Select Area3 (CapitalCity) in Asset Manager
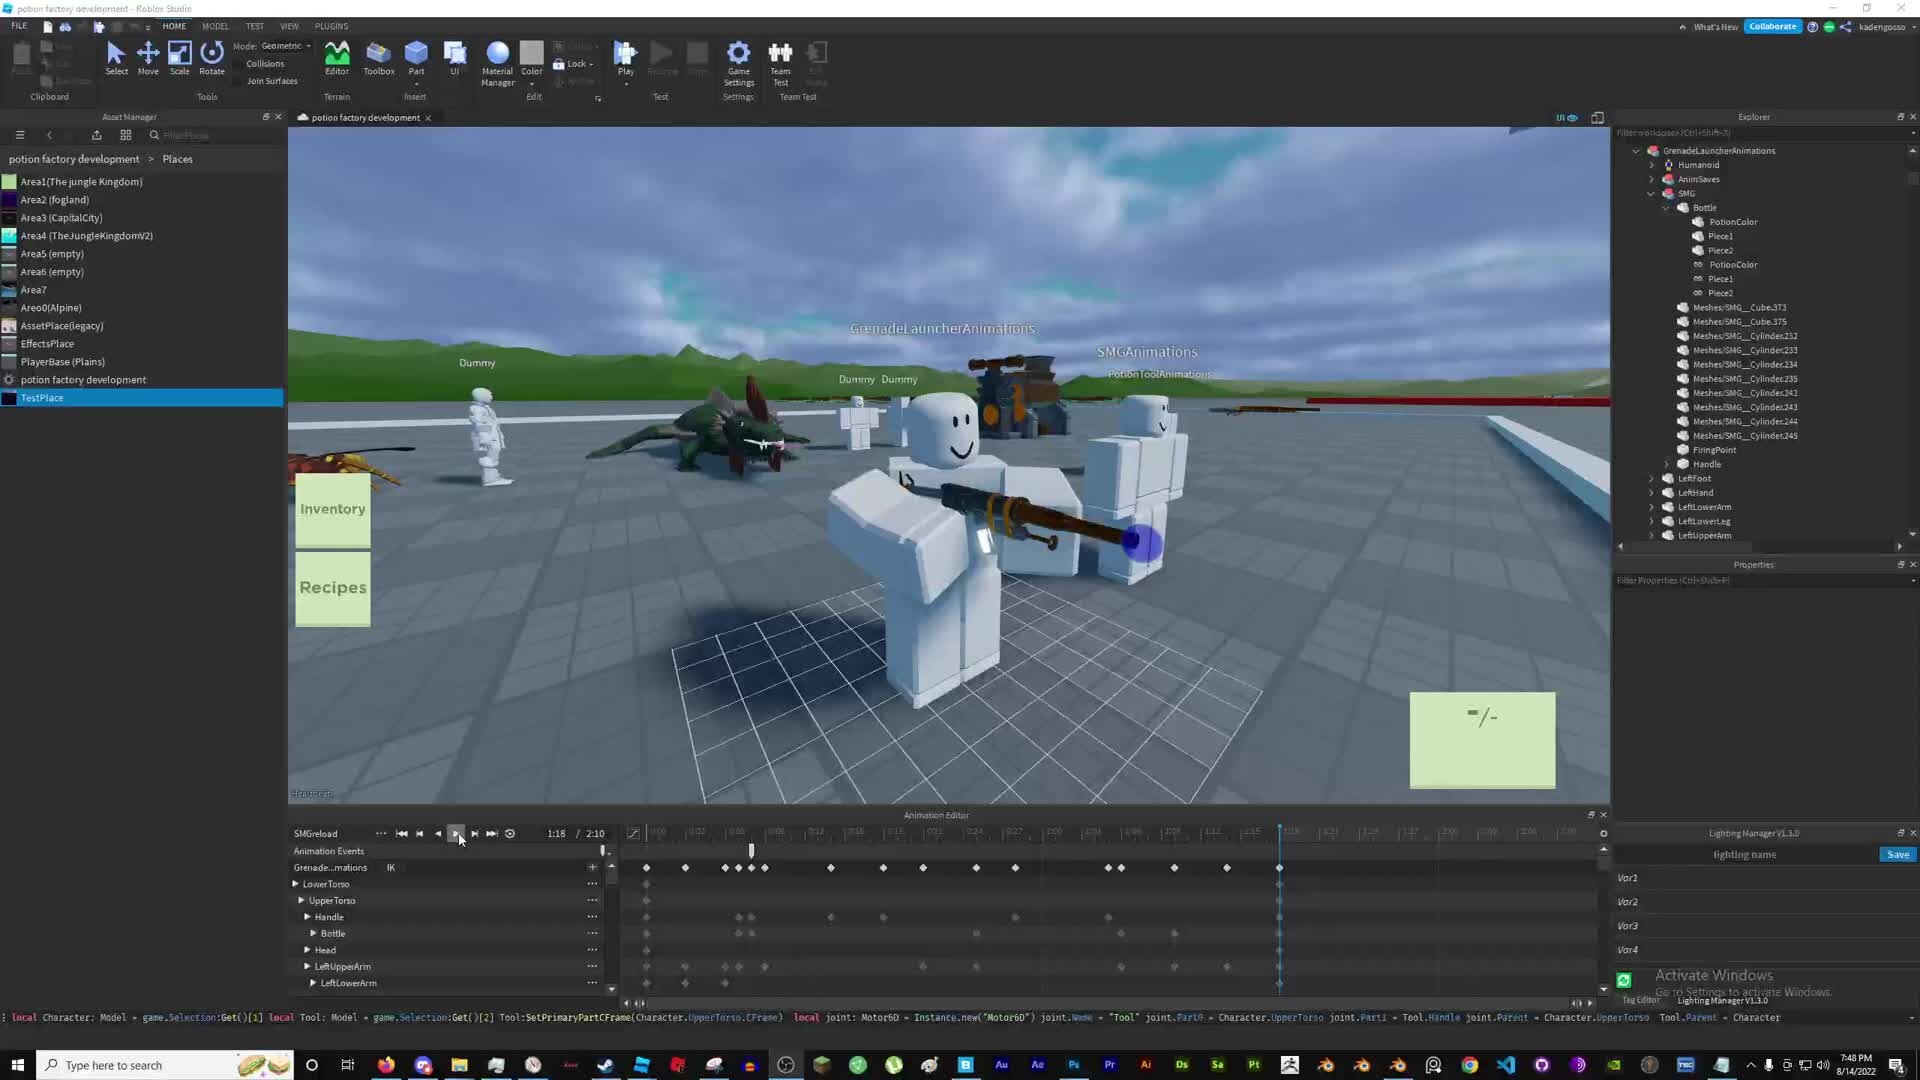The image size is (1920, 1080). click(61, 218)
